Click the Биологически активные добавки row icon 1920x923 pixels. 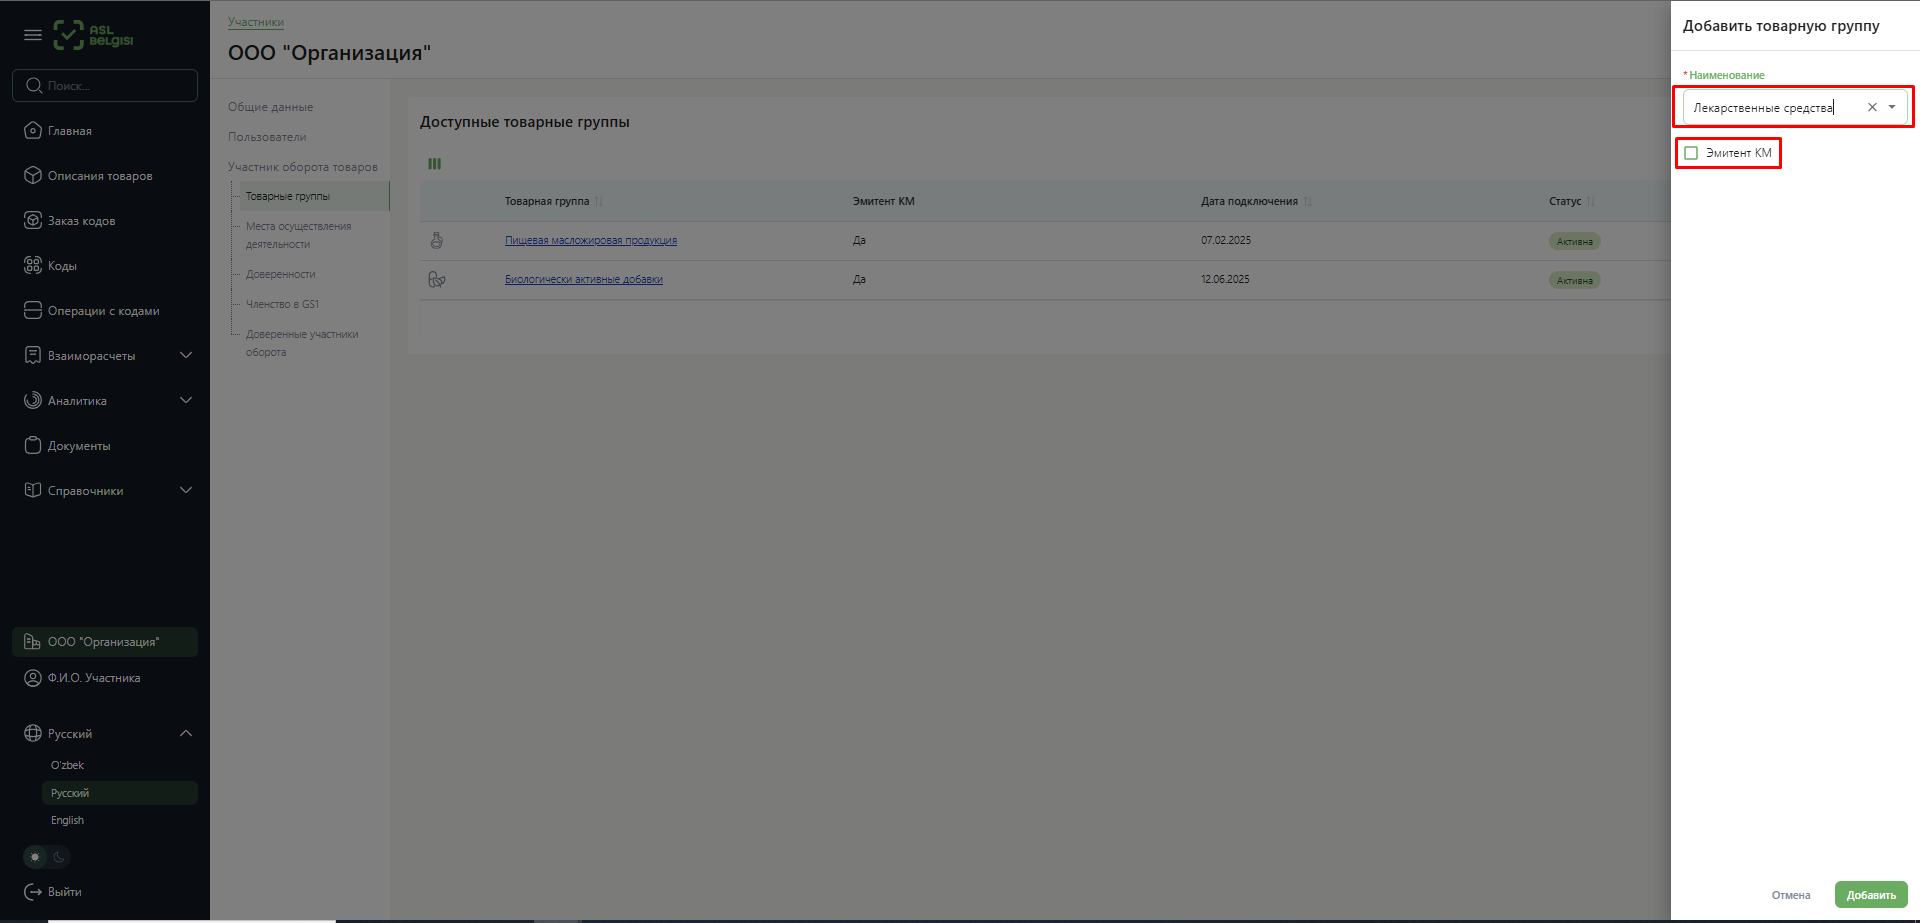tap(437, 280)
